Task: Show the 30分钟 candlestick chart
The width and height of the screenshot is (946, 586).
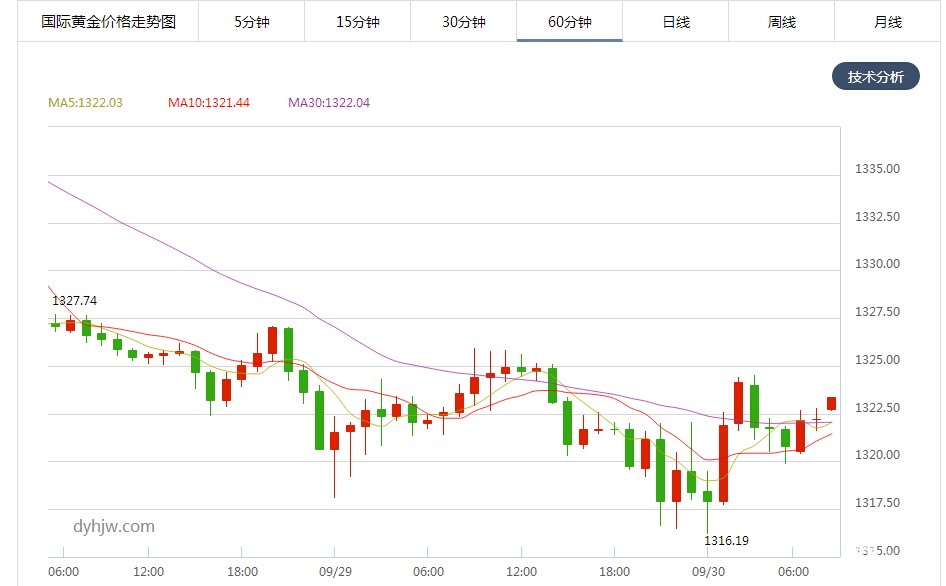Action: click(464, 22)
